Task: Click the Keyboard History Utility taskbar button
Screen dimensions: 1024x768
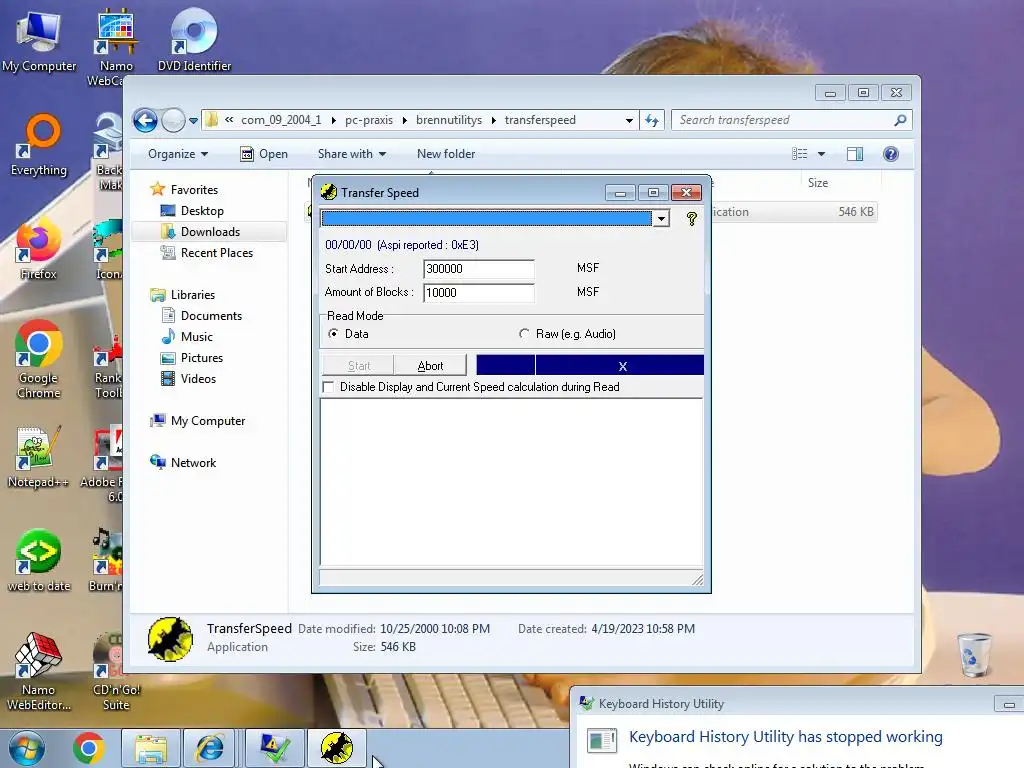Action: 275,748
